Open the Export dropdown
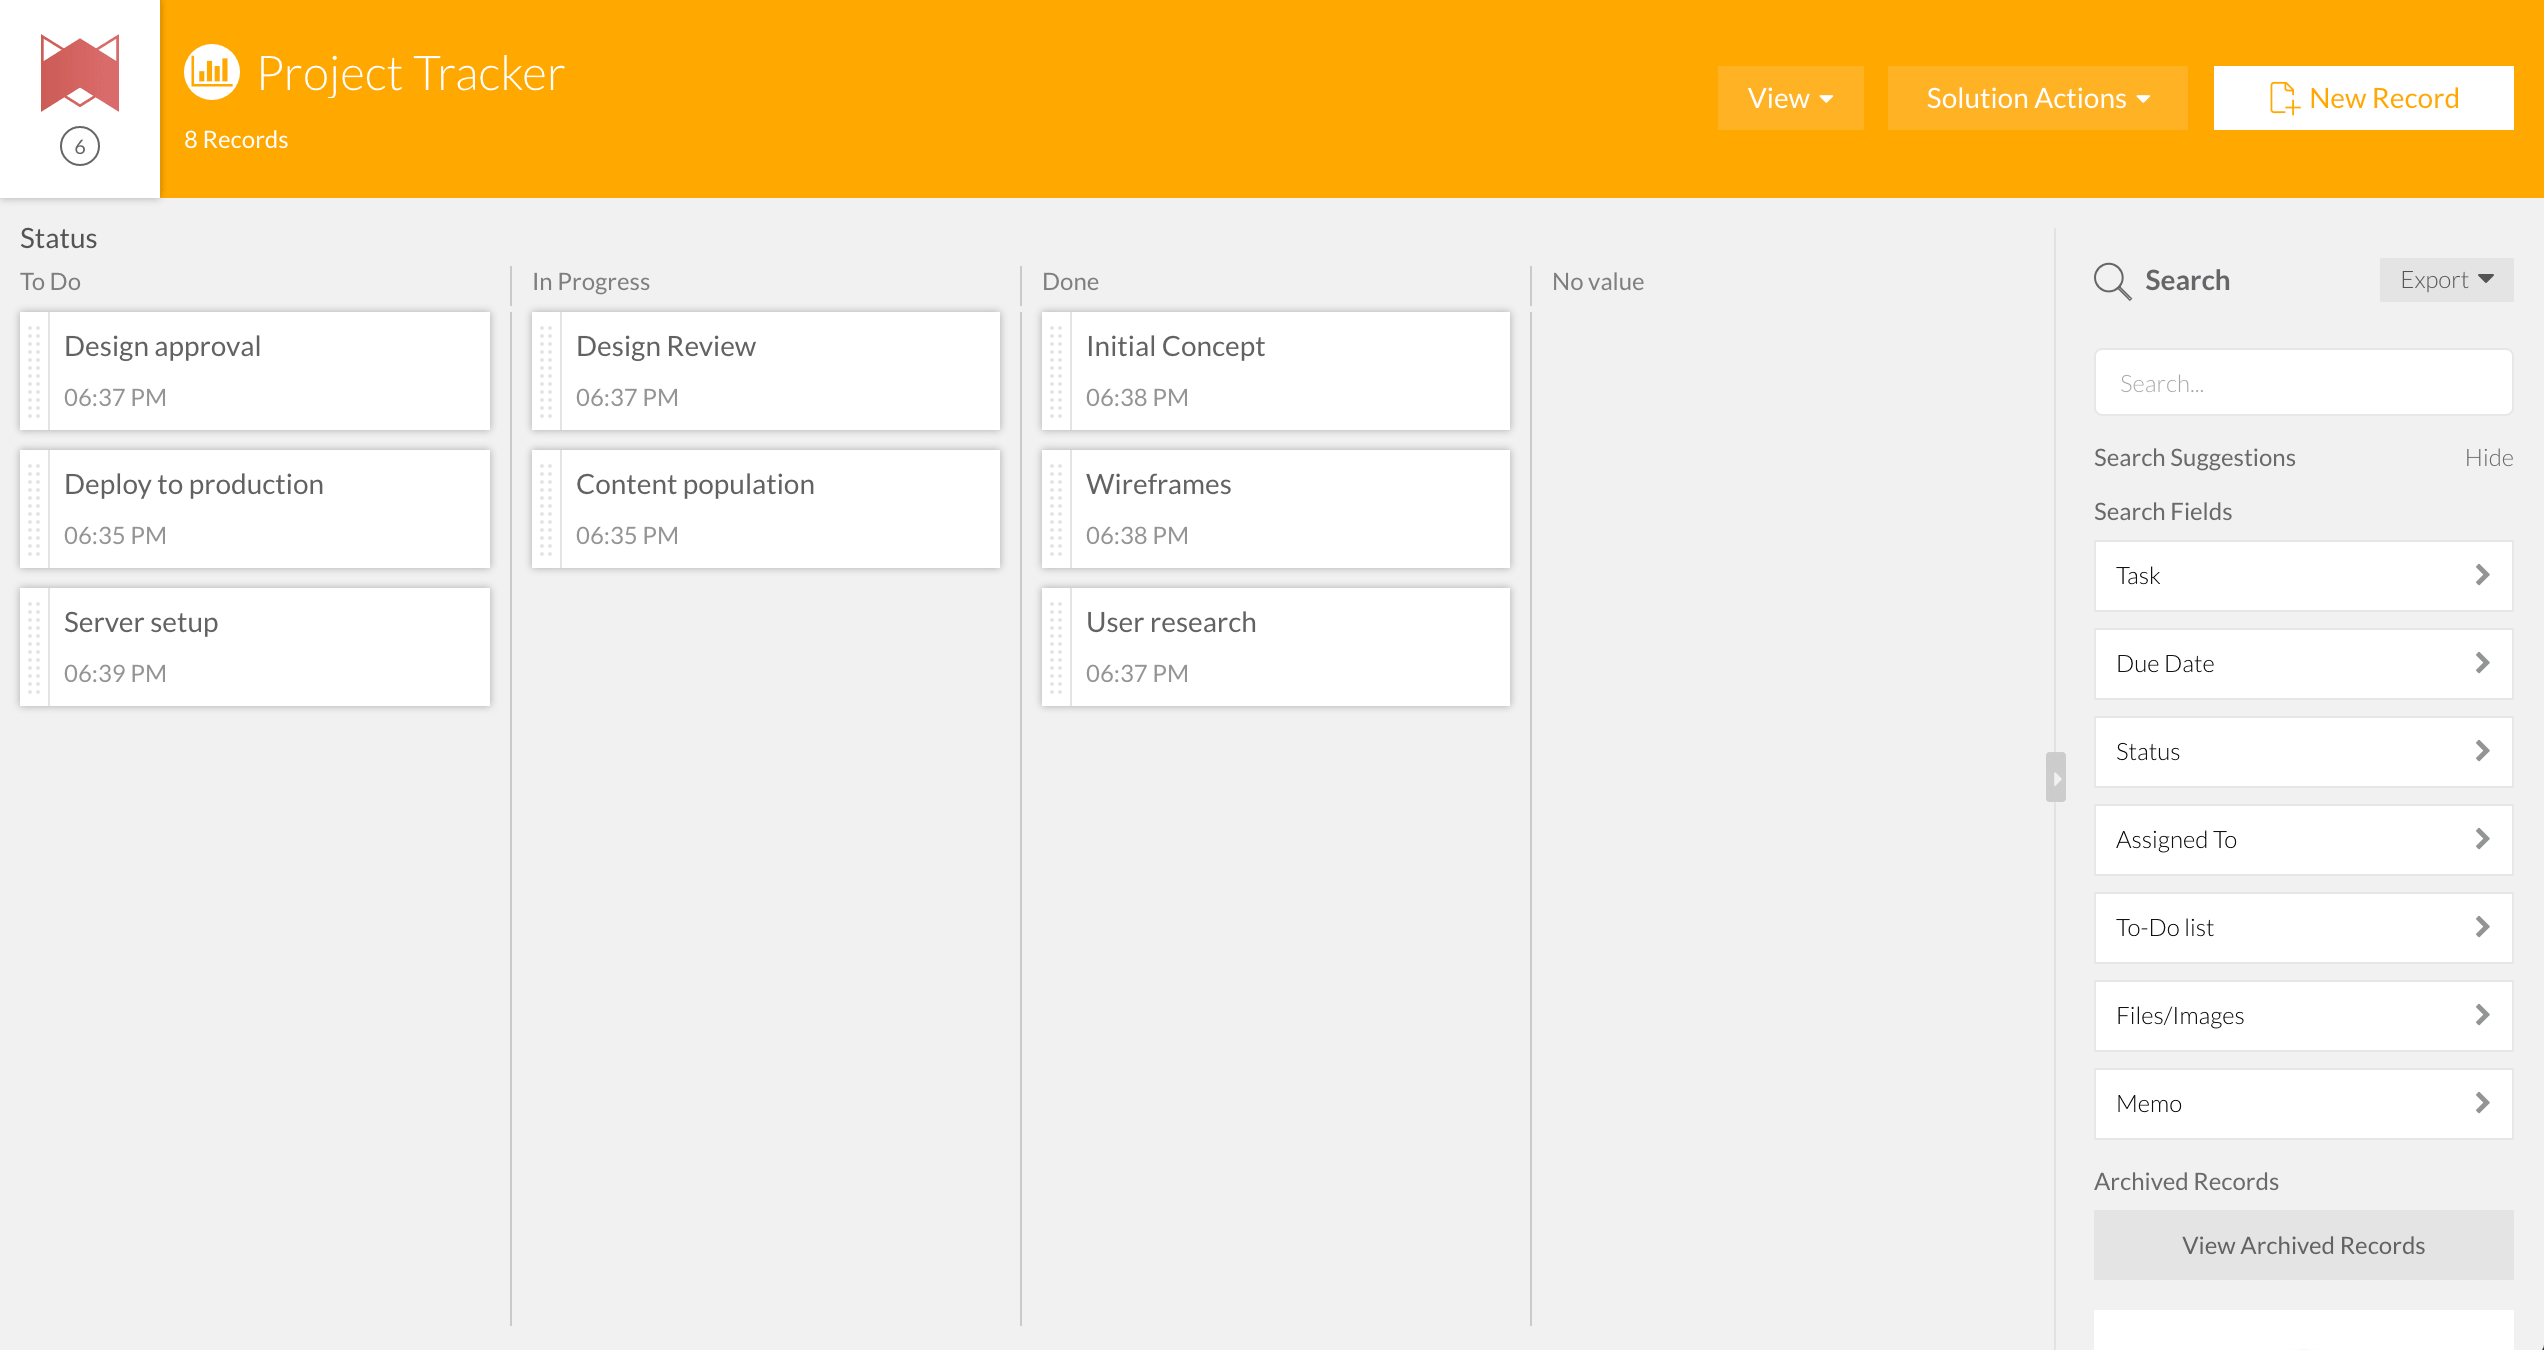This screenshot has width=2544, height=1350. pyautogui.click(x=2446, y=280)
